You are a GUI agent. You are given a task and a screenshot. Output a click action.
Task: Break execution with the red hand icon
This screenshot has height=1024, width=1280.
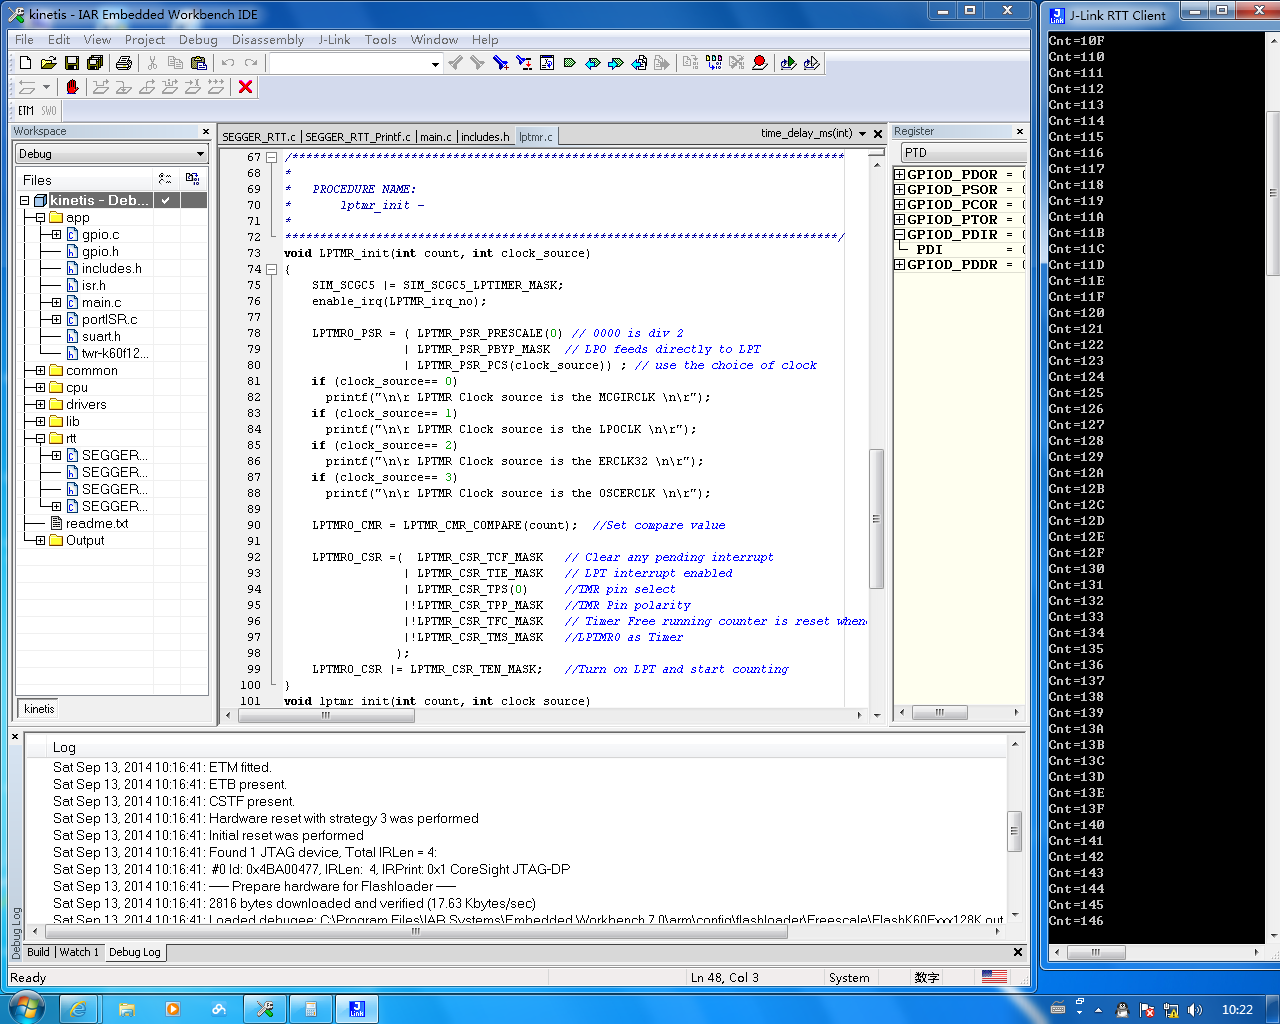click(72, 87)
